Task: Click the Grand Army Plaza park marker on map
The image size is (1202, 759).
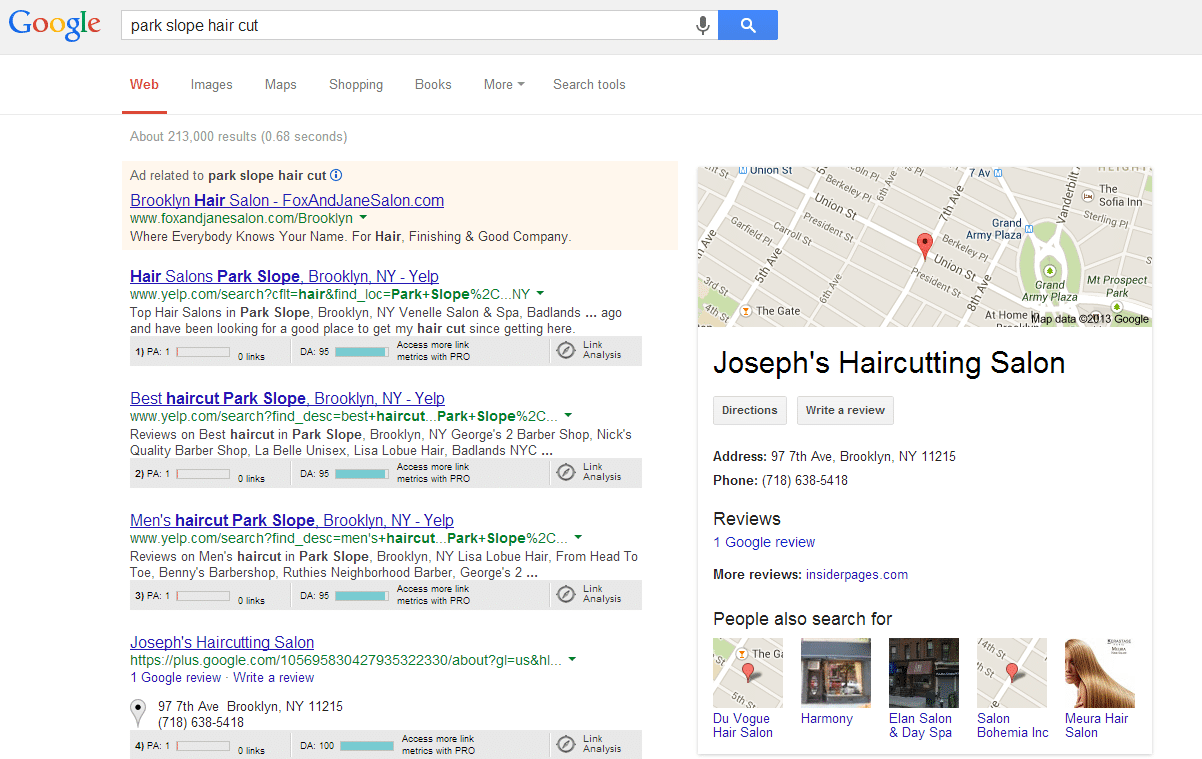Action: point(1049,271)
